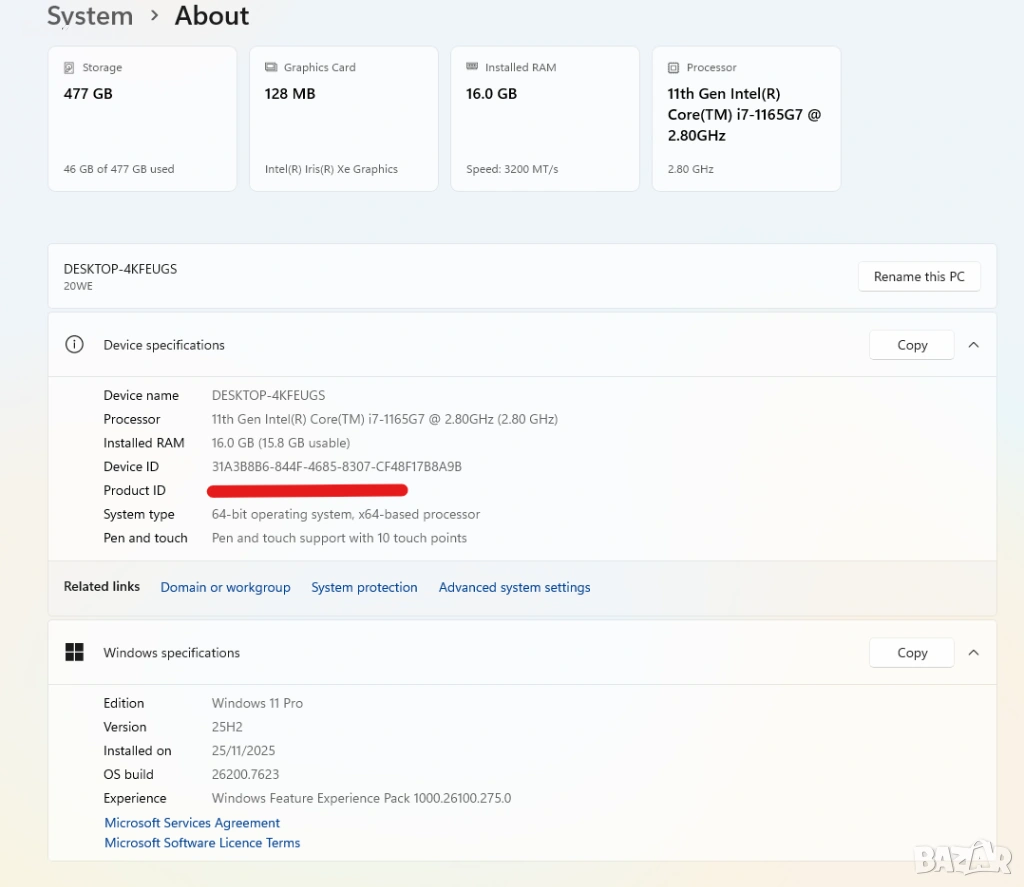Select the Installed RAM 16.0 GB card

544,119
